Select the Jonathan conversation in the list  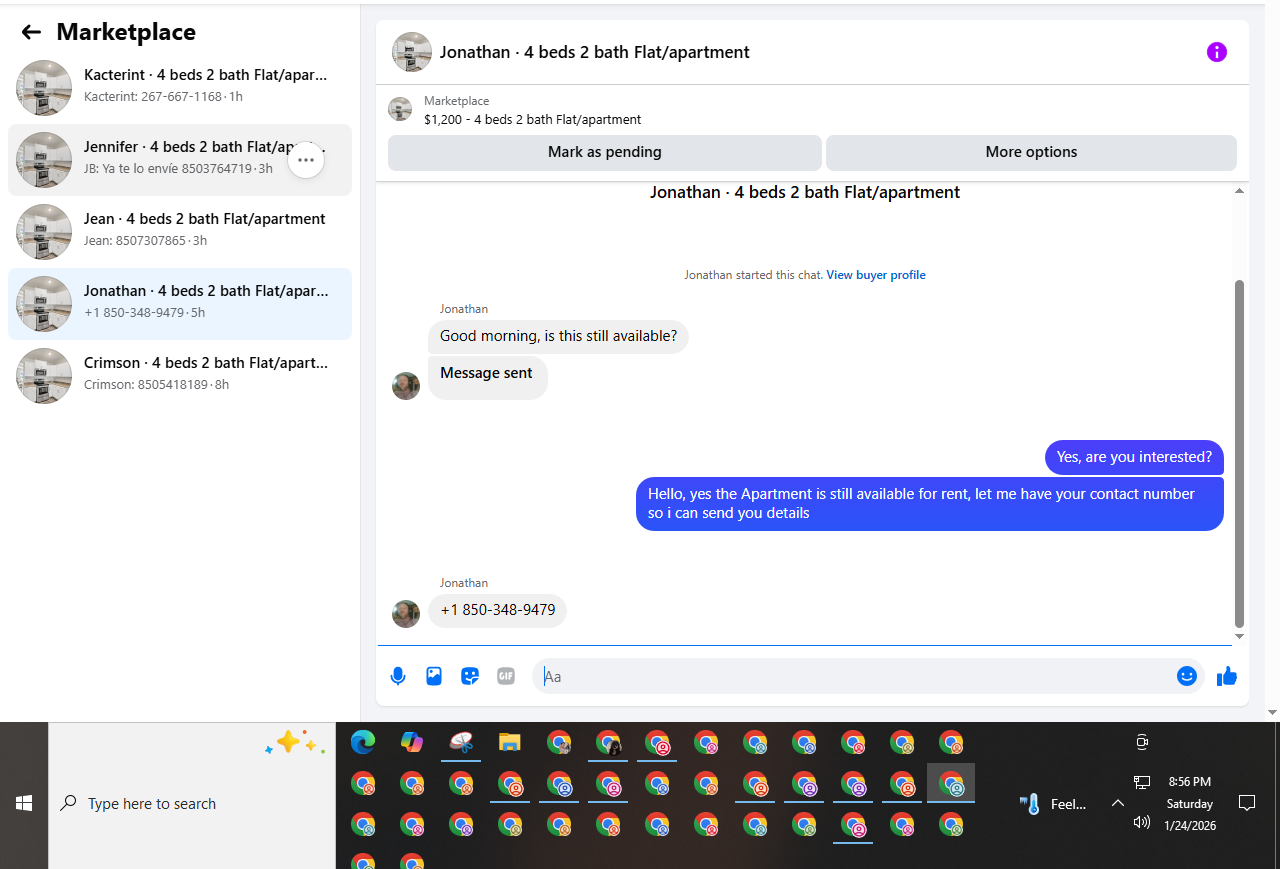pos(180,304)
